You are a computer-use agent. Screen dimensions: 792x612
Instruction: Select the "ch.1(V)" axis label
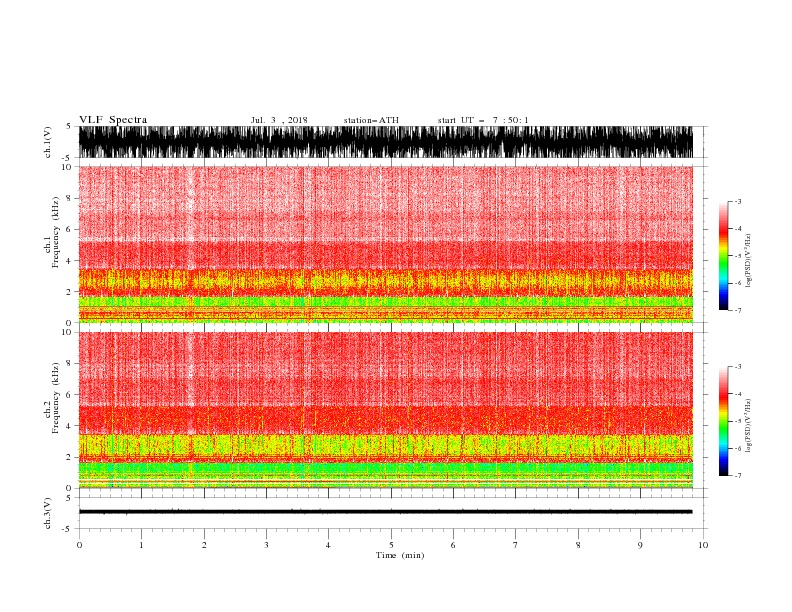tap(48, 142)
